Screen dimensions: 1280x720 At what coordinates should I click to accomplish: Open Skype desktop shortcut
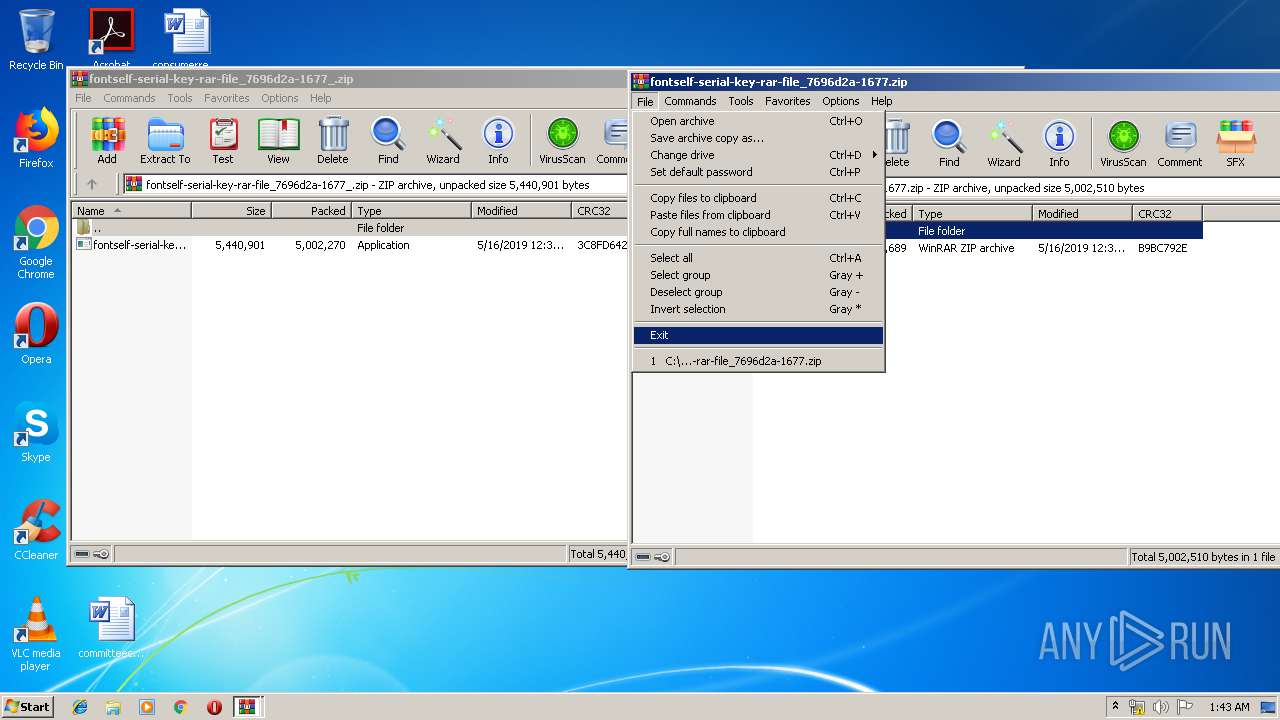(x=36, y=432)
